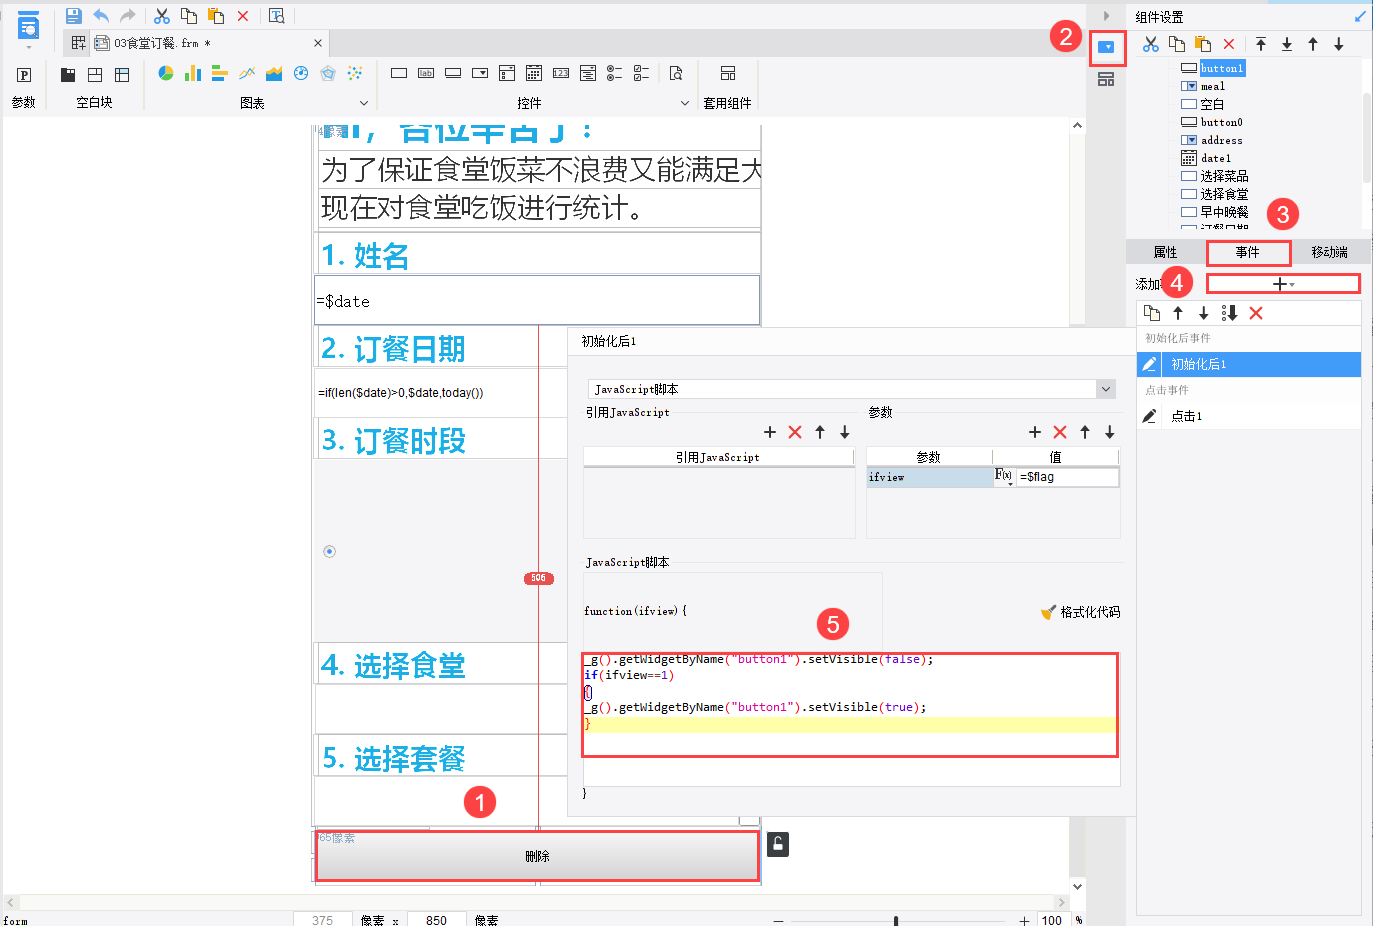
Task: Toggle the lock icon beside the 删除 button
Action: coord(778,844)
